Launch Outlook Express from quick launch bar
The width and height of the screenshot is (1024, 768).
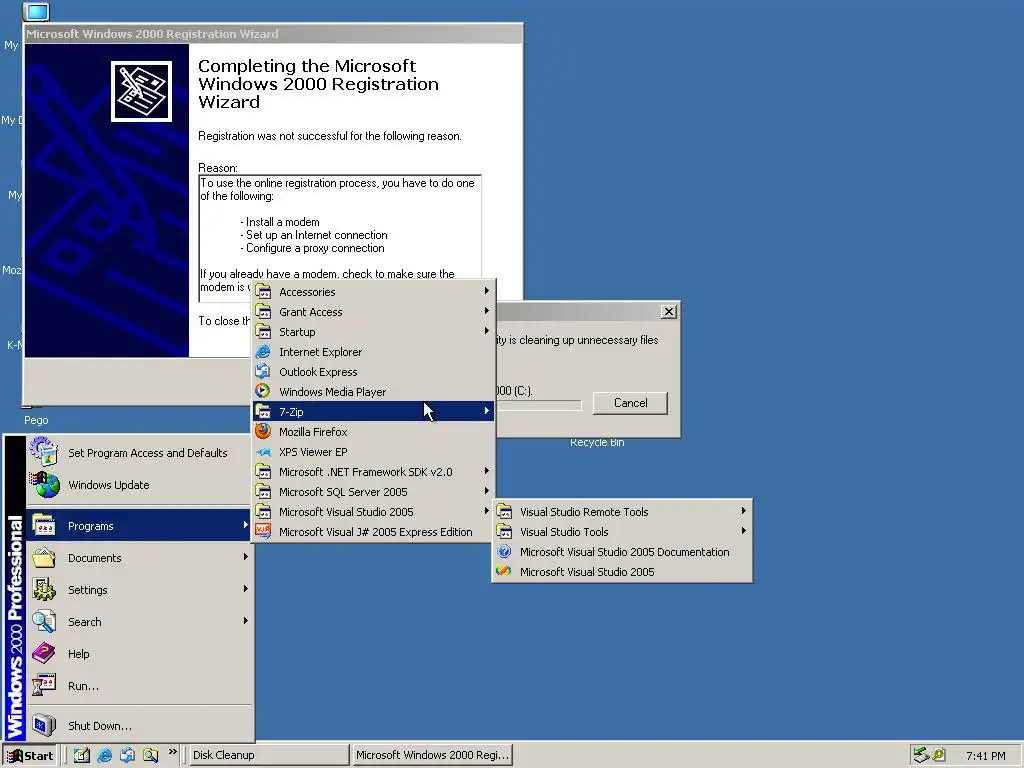click(x=127, y=755)
